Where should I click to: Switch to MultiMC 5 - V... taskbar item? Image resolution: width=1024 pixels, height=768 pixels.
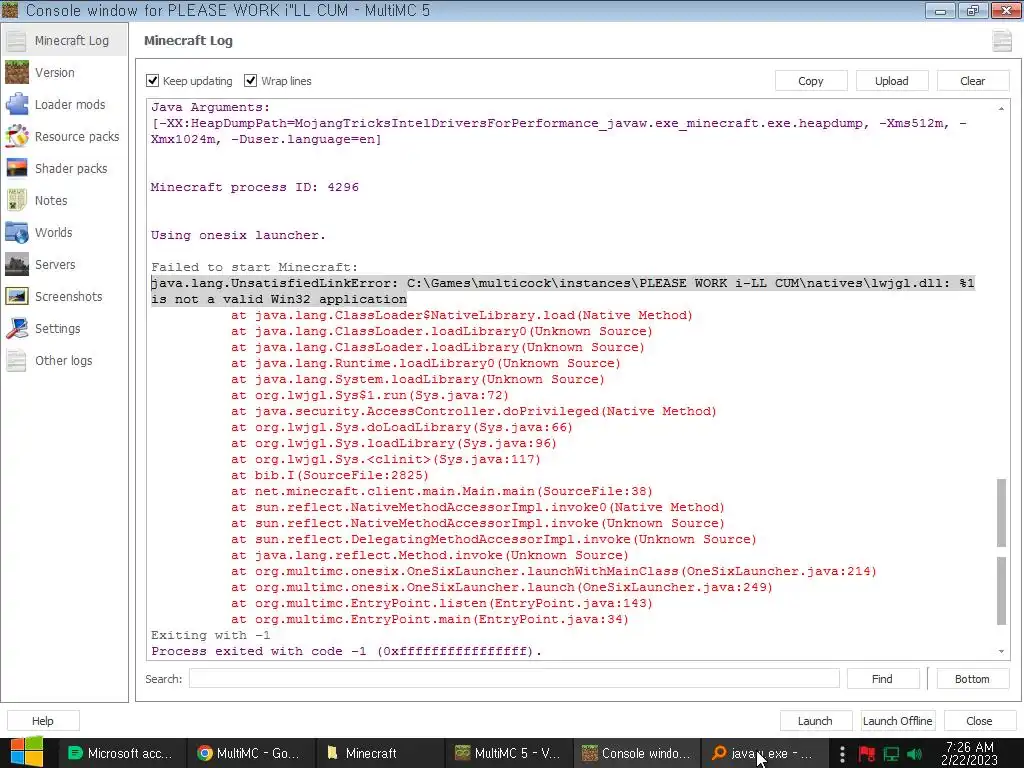point(508,754)
